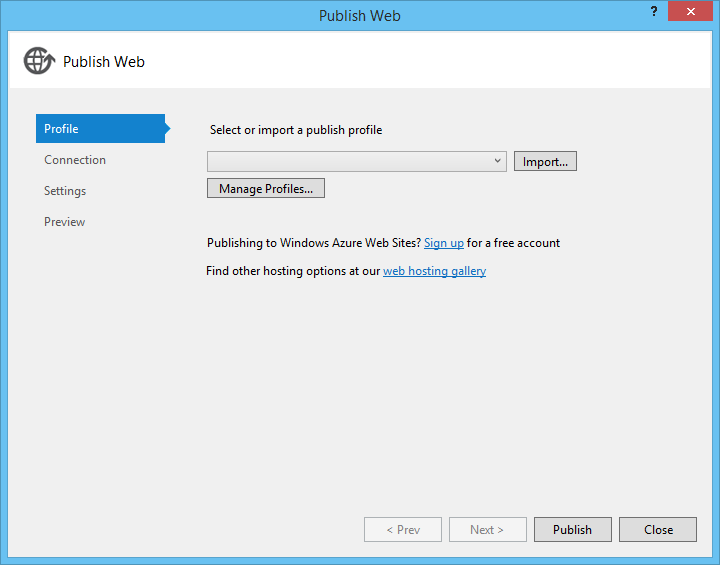Click 'Find other hosting options at our' text
The height and width of the screenshot is (565, 720).
(x=293, y=271)
